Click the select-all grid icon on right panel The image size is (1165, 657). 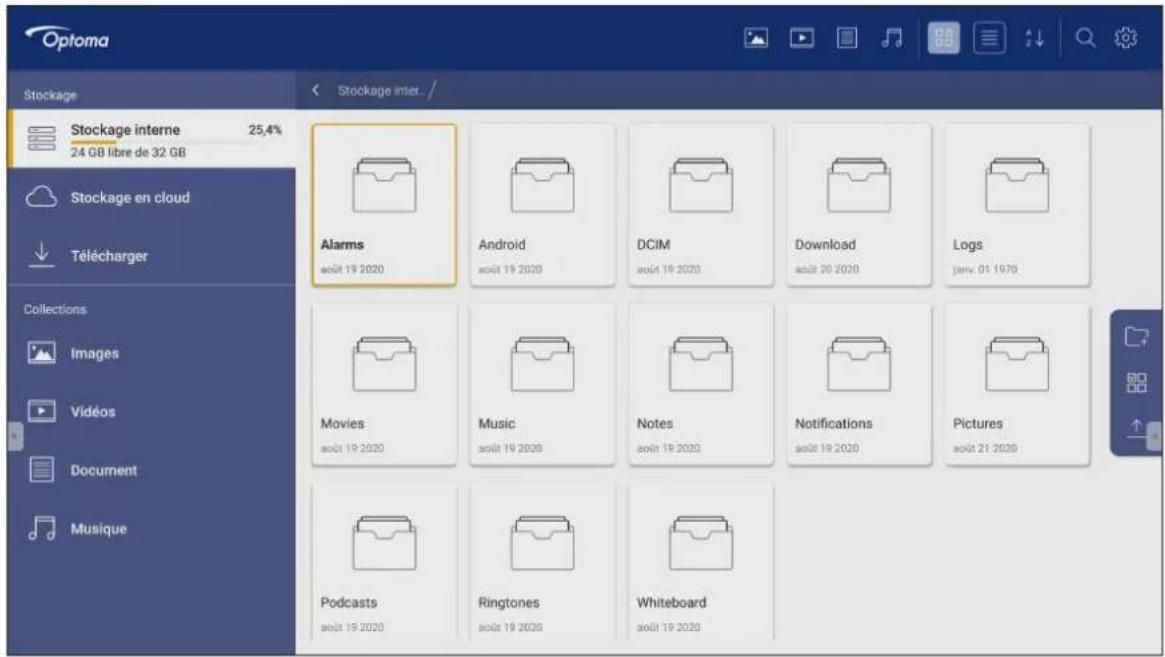pyautogui.click(x=1137, y=383)
